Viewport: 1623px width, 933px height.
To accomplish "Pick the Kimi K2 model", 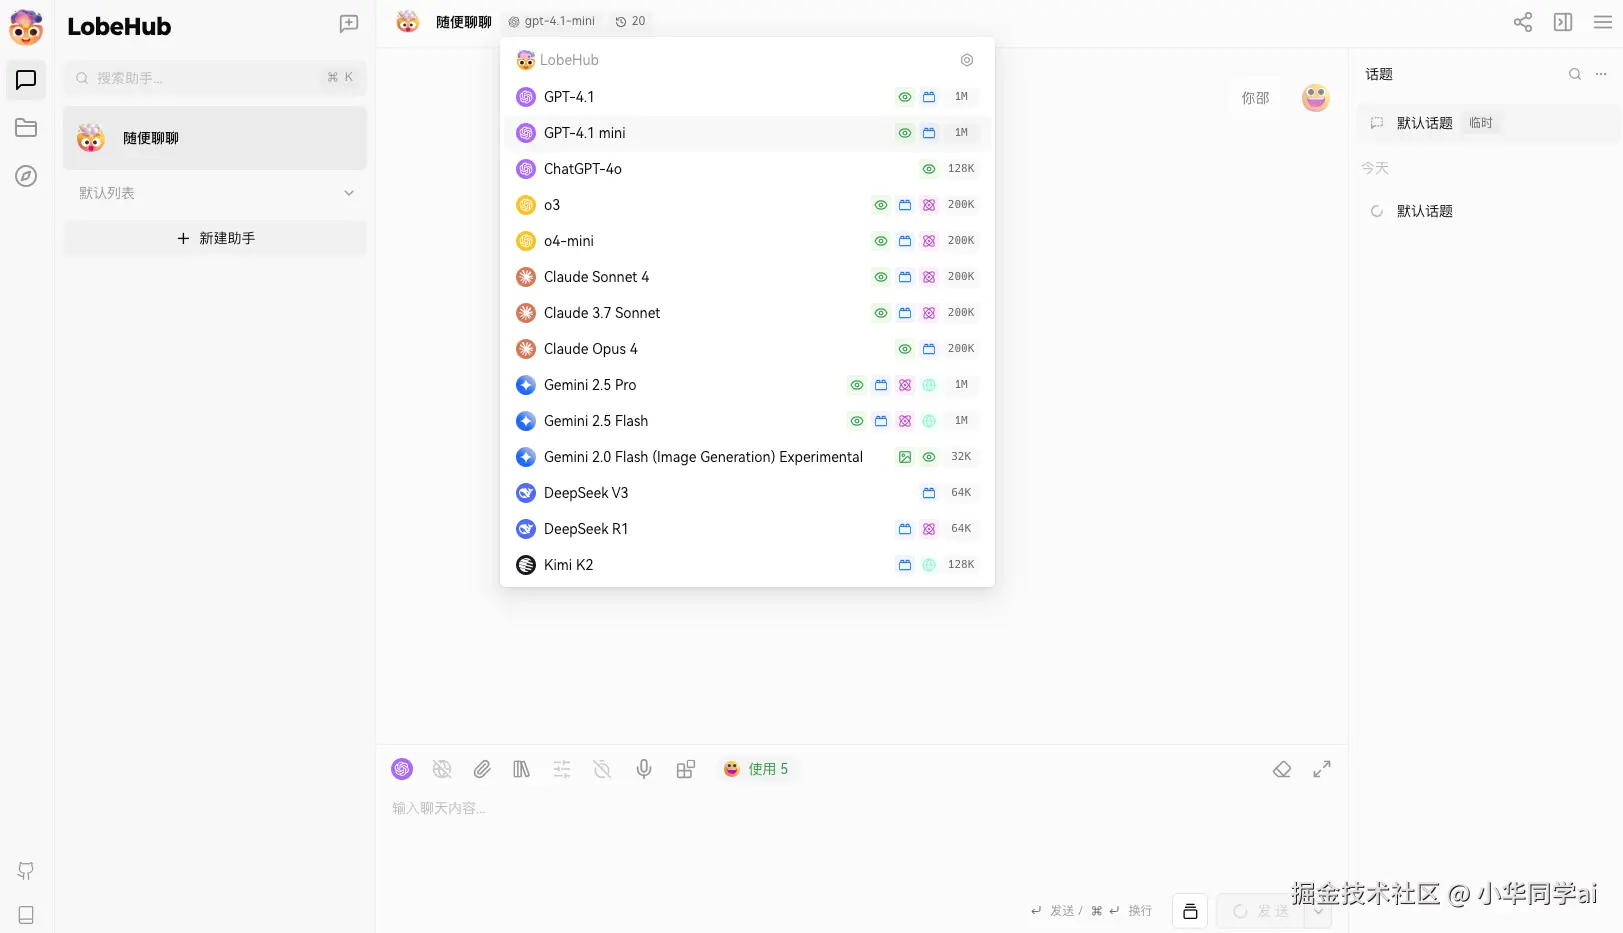I will [x=747, y=565].
